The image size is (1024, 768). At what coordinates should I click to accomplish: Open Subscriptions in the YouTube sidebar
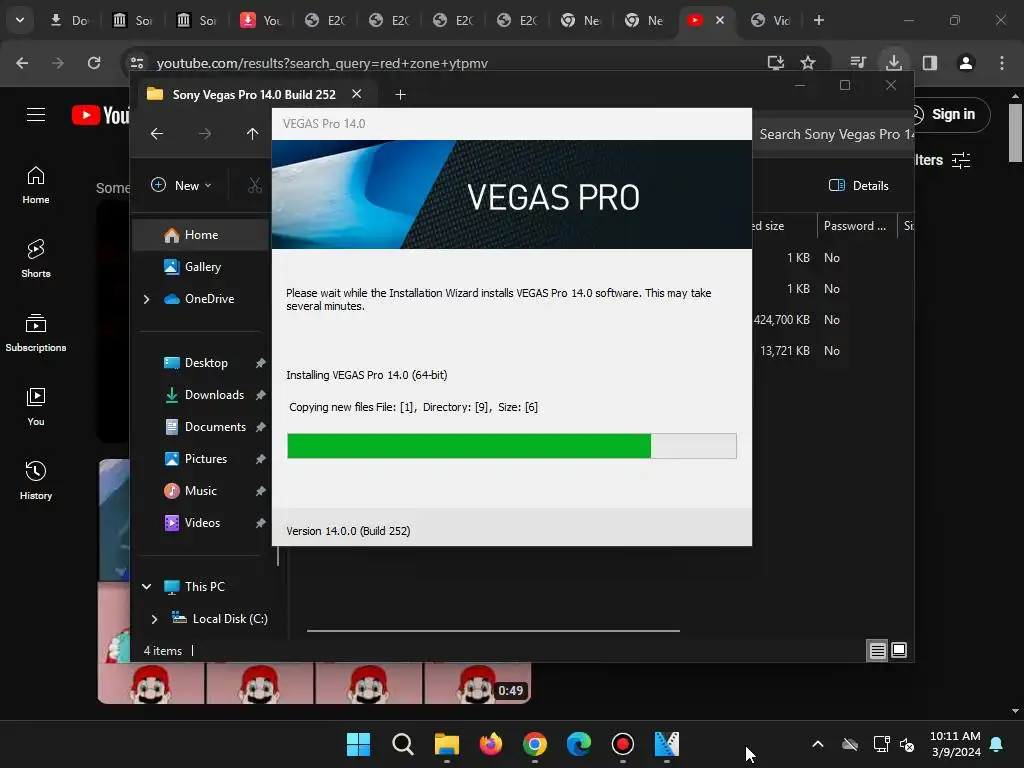tap(36, 333)
